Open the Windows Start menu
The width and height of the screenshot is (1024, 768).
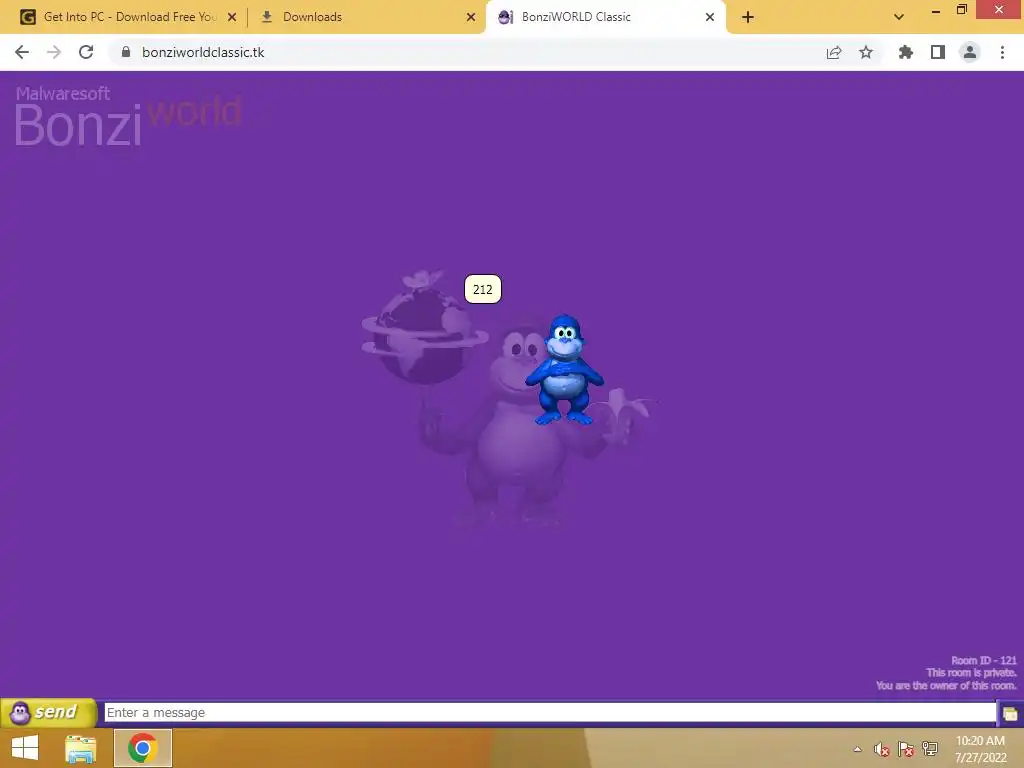click(25, 748)
